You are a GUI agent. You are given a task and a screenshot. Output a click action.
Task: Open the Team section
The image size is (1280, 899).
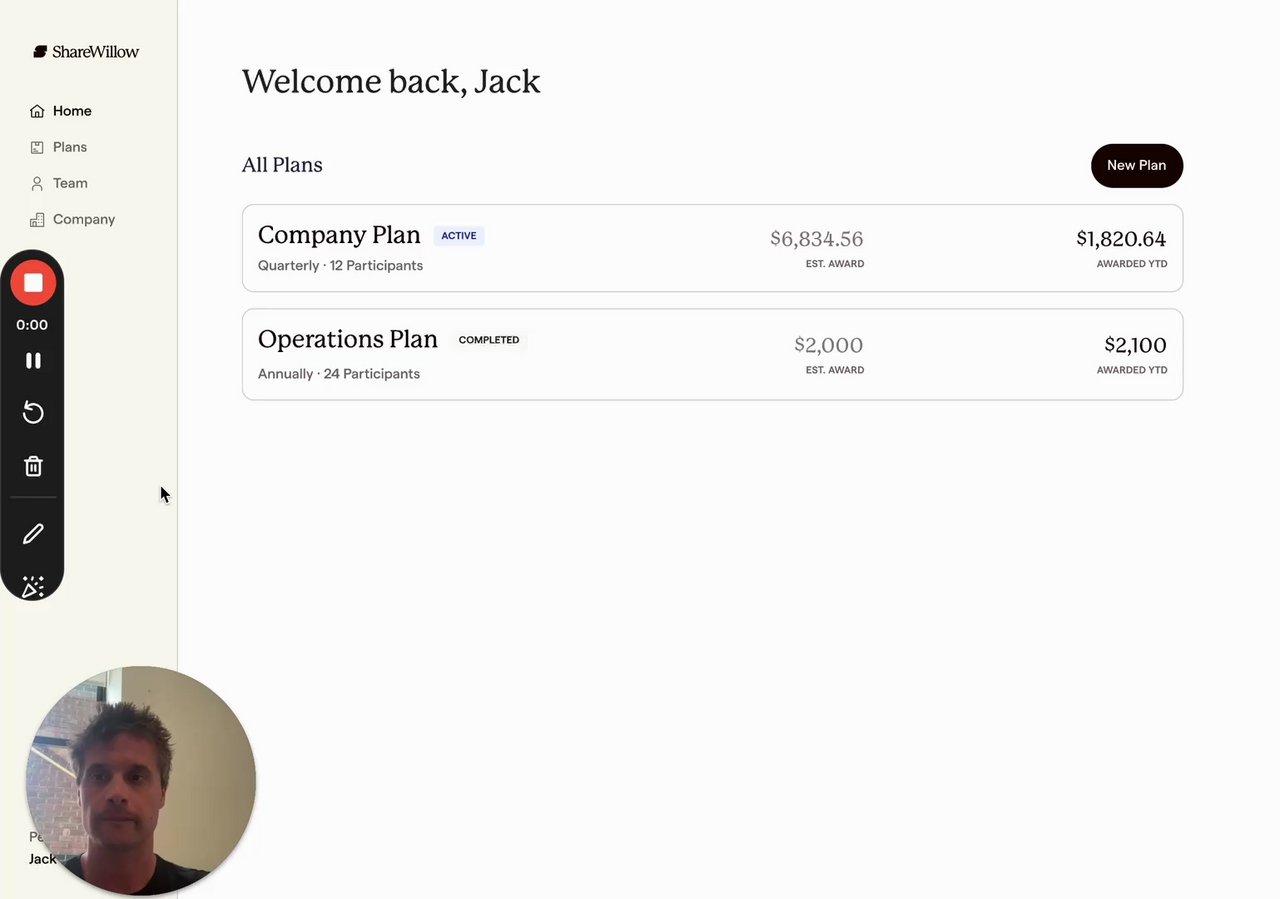70,183
